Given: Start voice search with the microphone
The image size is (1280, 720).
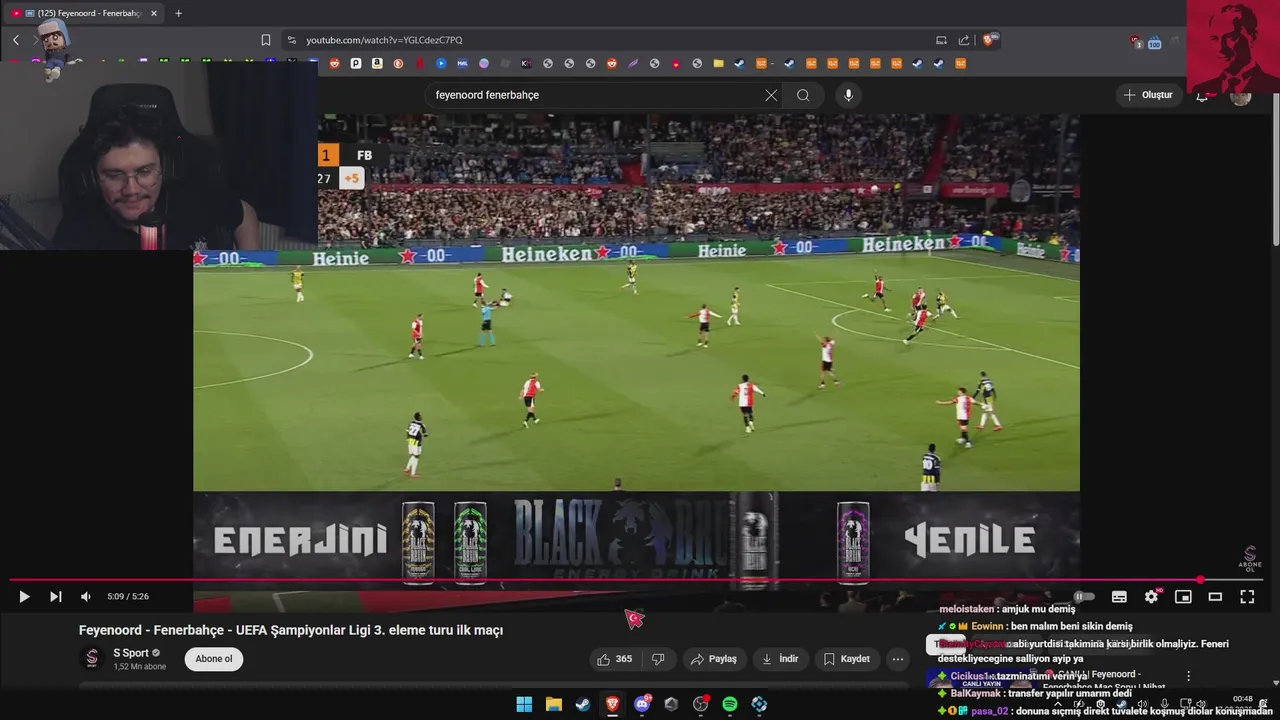Looking at the screenshot, I should 848,95.
